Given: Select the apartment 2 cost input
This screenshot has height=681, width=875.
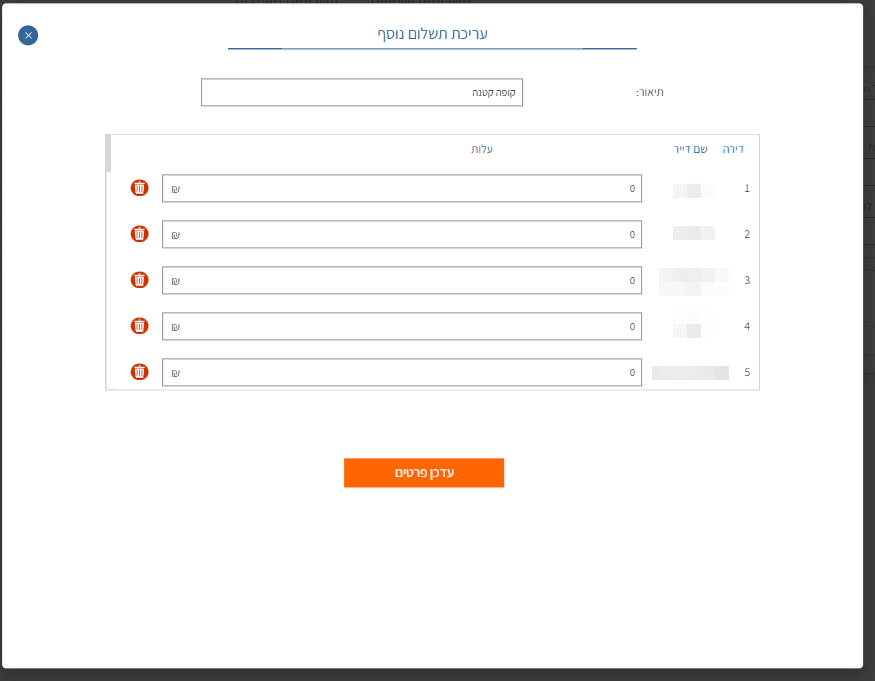Looking at the screenshot, I should (x=402, y=234).
